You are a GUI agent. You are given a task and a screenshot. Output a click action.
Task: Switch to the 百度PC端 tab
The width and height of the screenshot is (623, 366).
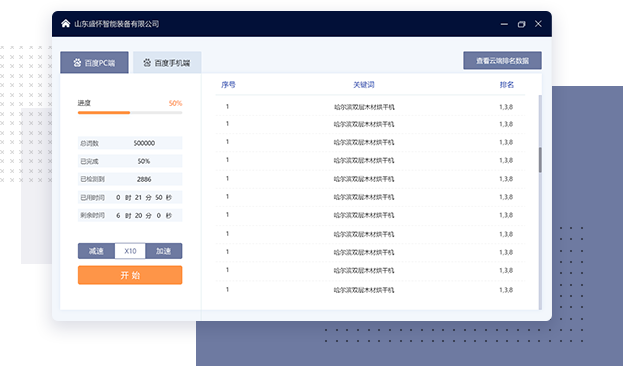coord(94,62)
